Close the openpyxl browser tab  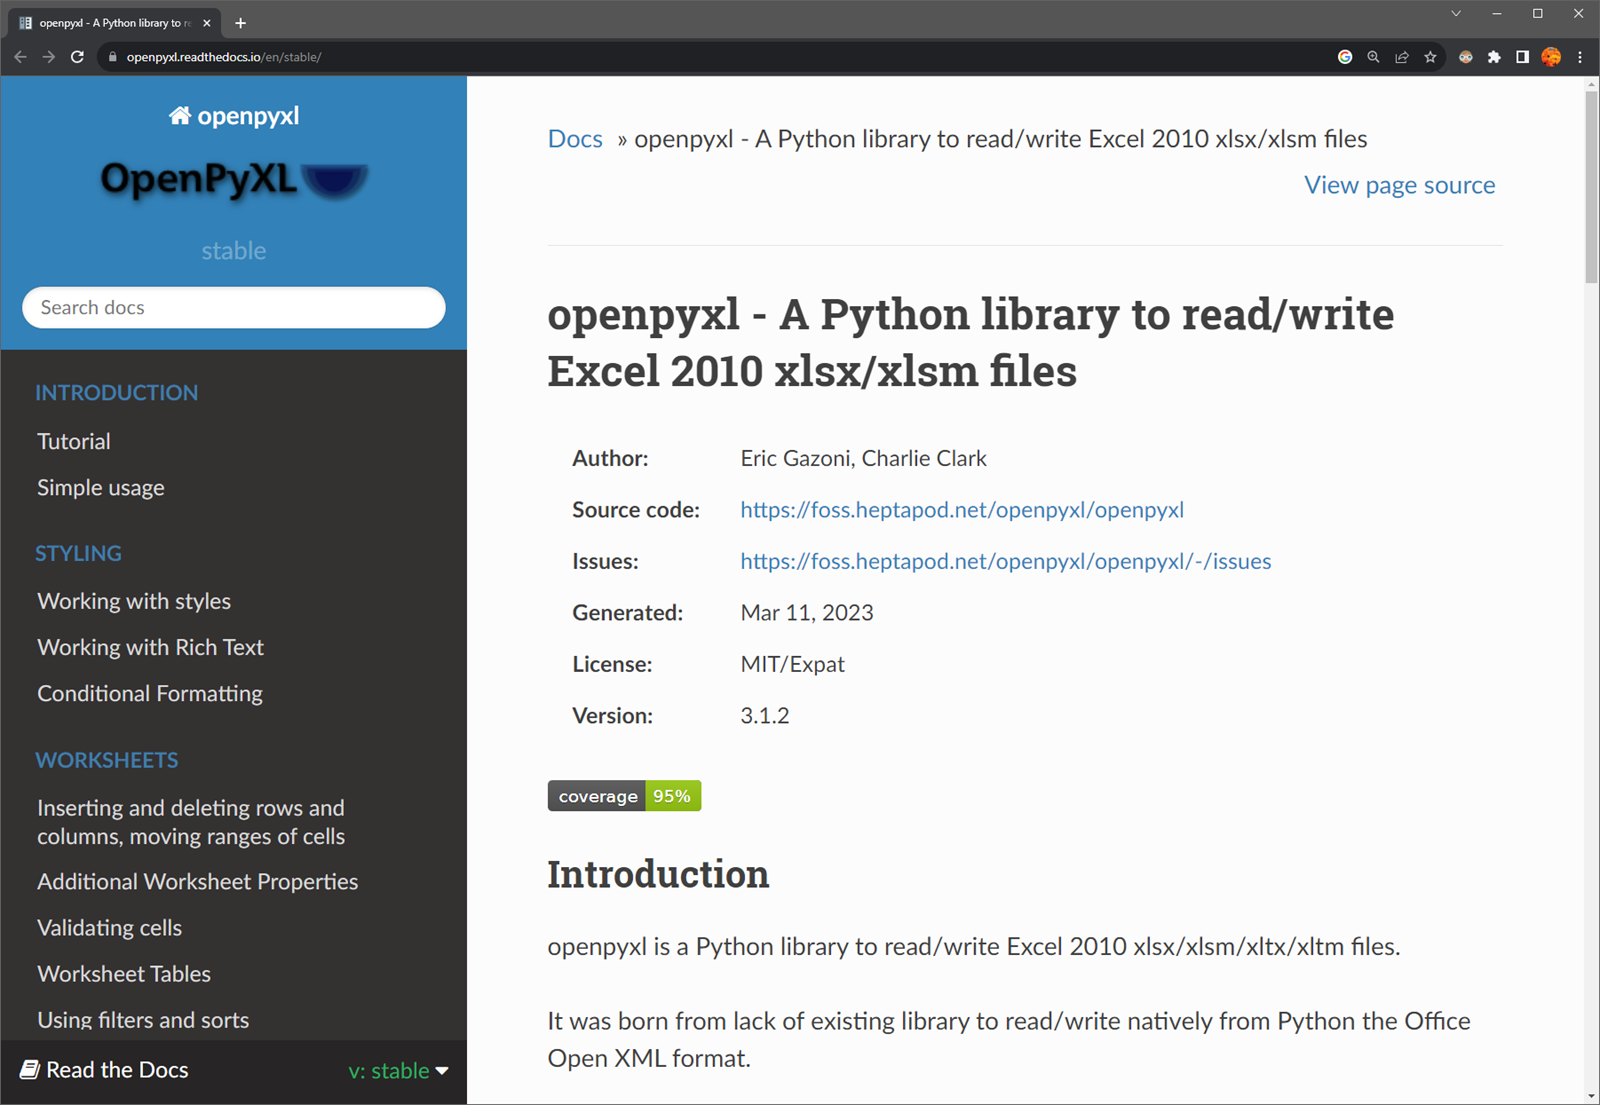(207, 22)
